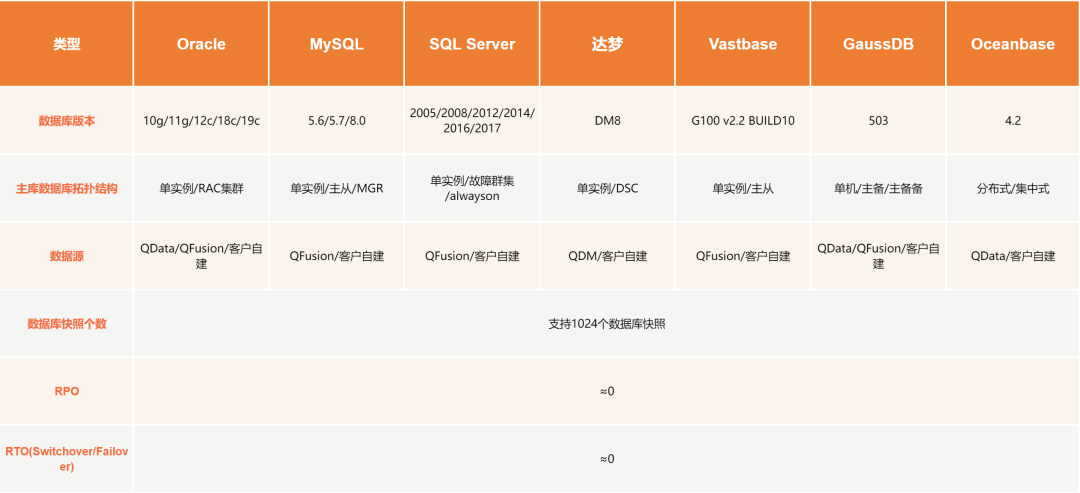Click the MySQL QFusion/客户自建 cell

pos(336,256)
